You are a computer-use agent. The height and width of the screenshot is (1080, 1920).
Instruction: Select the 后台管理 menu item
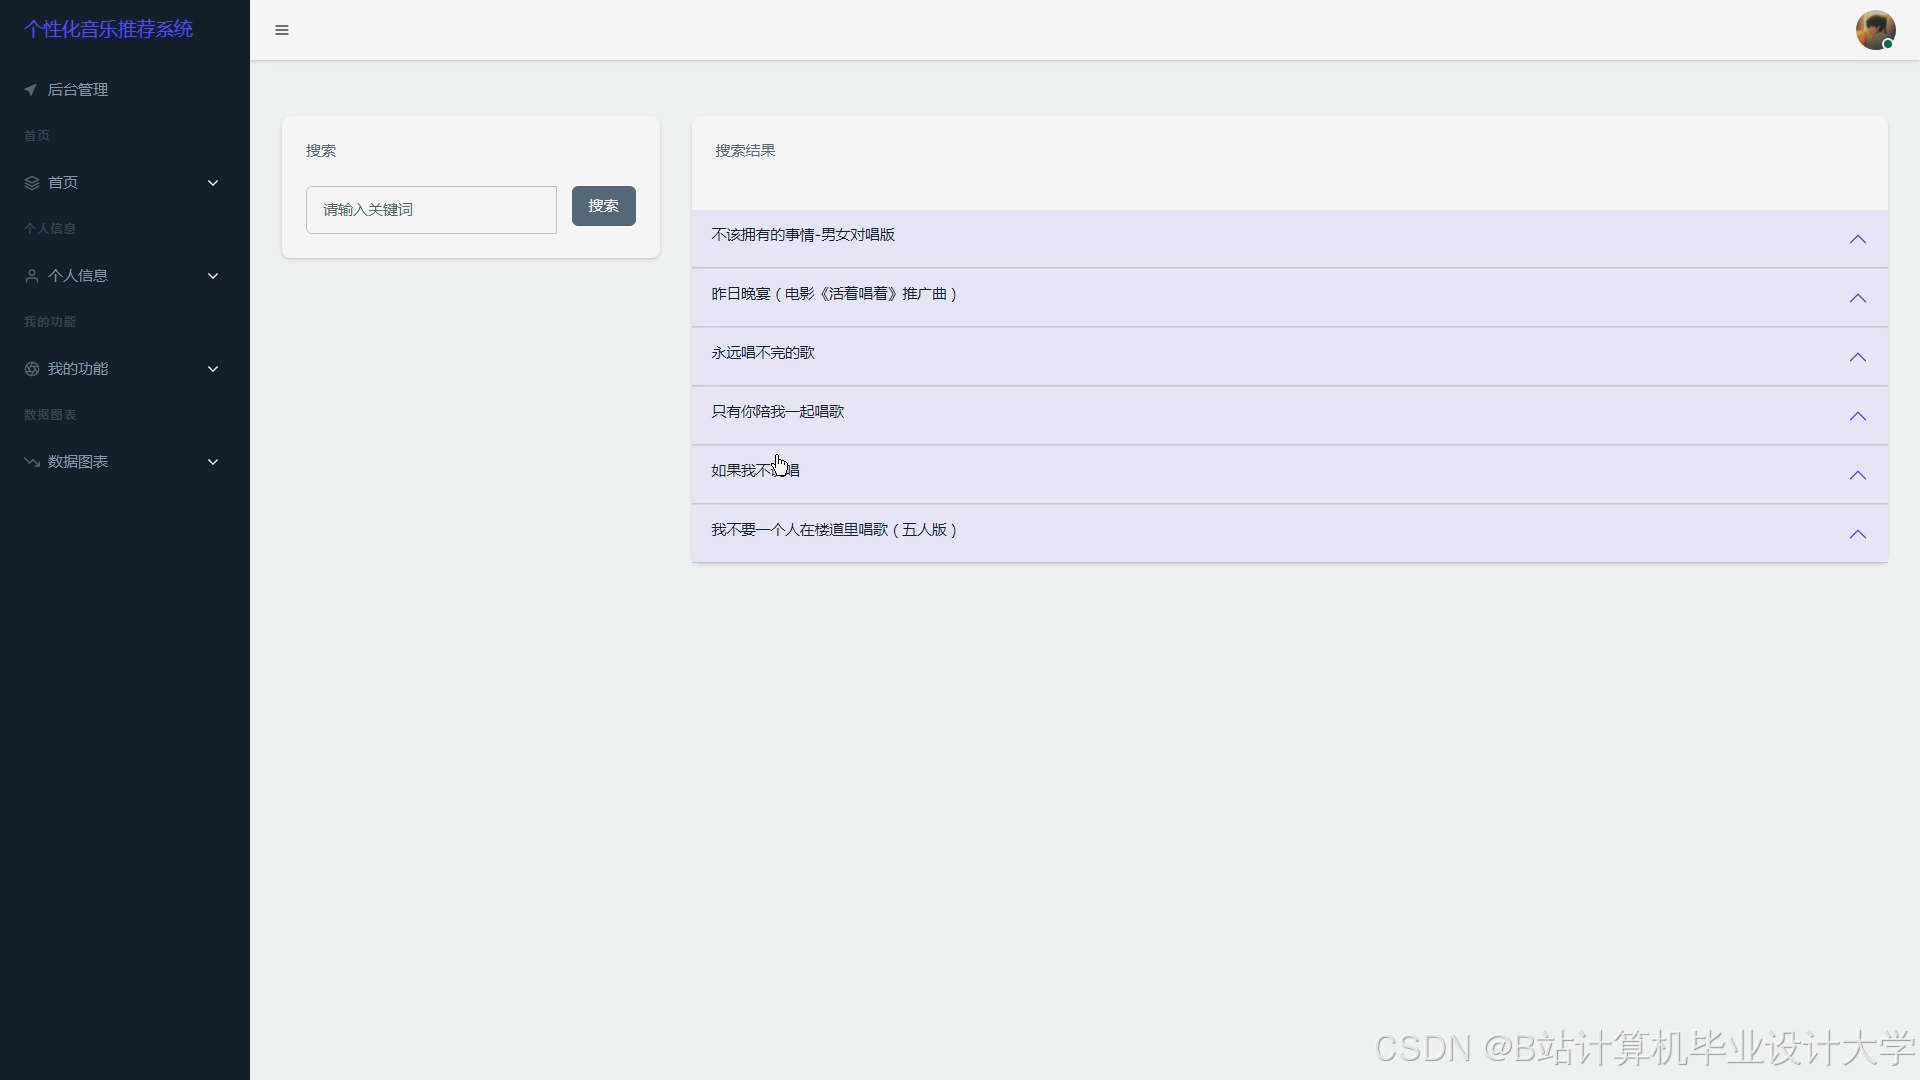[78, 90]
